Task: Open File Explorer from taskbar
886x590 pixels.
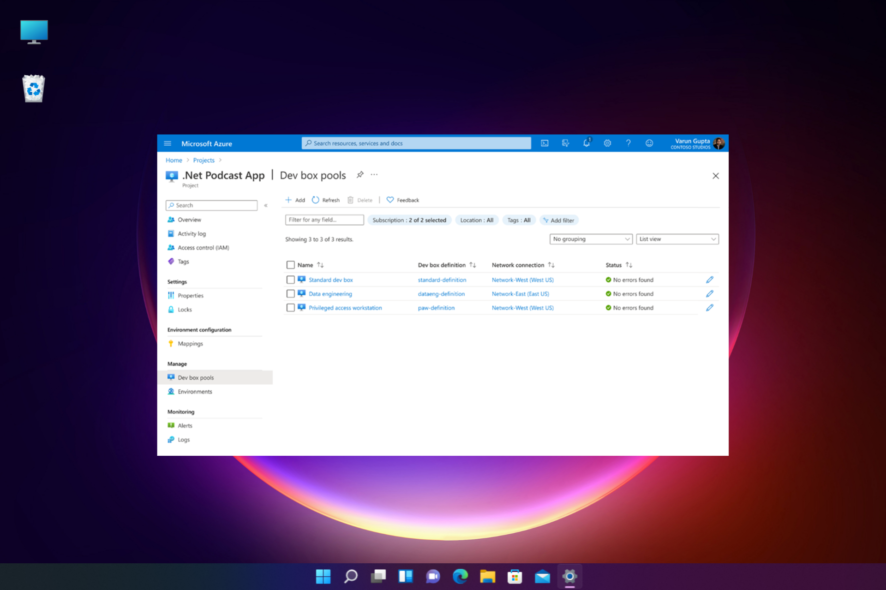Action: (x=487, y=576)
